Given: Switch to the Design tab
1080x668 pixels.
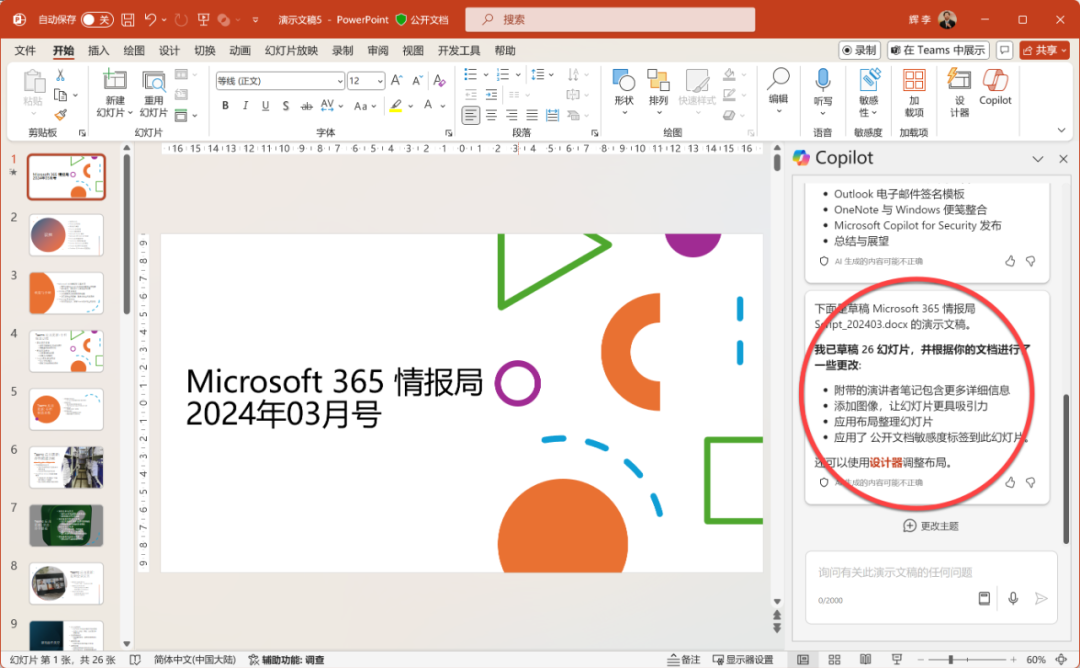Looking at the screenshot, I should [x=169, y=50].
